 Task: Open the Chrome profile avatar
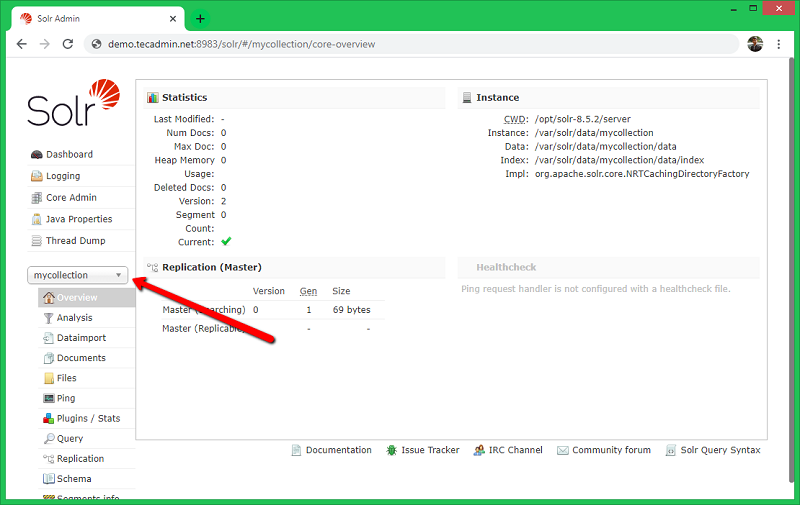coord(755,44)
